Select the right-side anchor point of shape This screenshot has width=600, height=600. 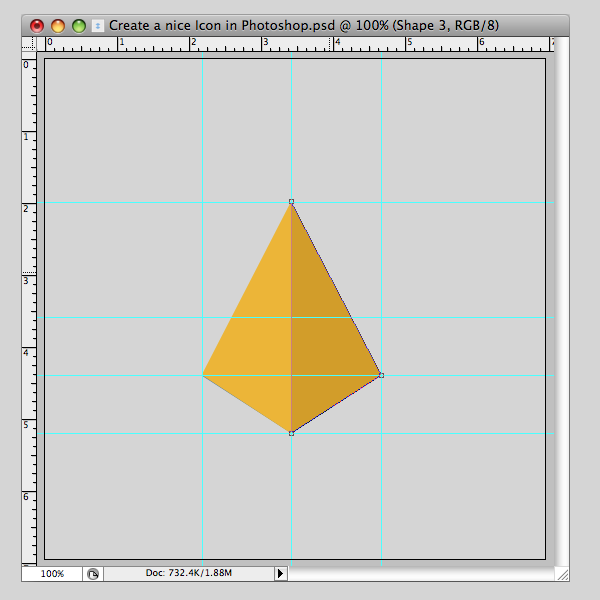pos(382,375)
